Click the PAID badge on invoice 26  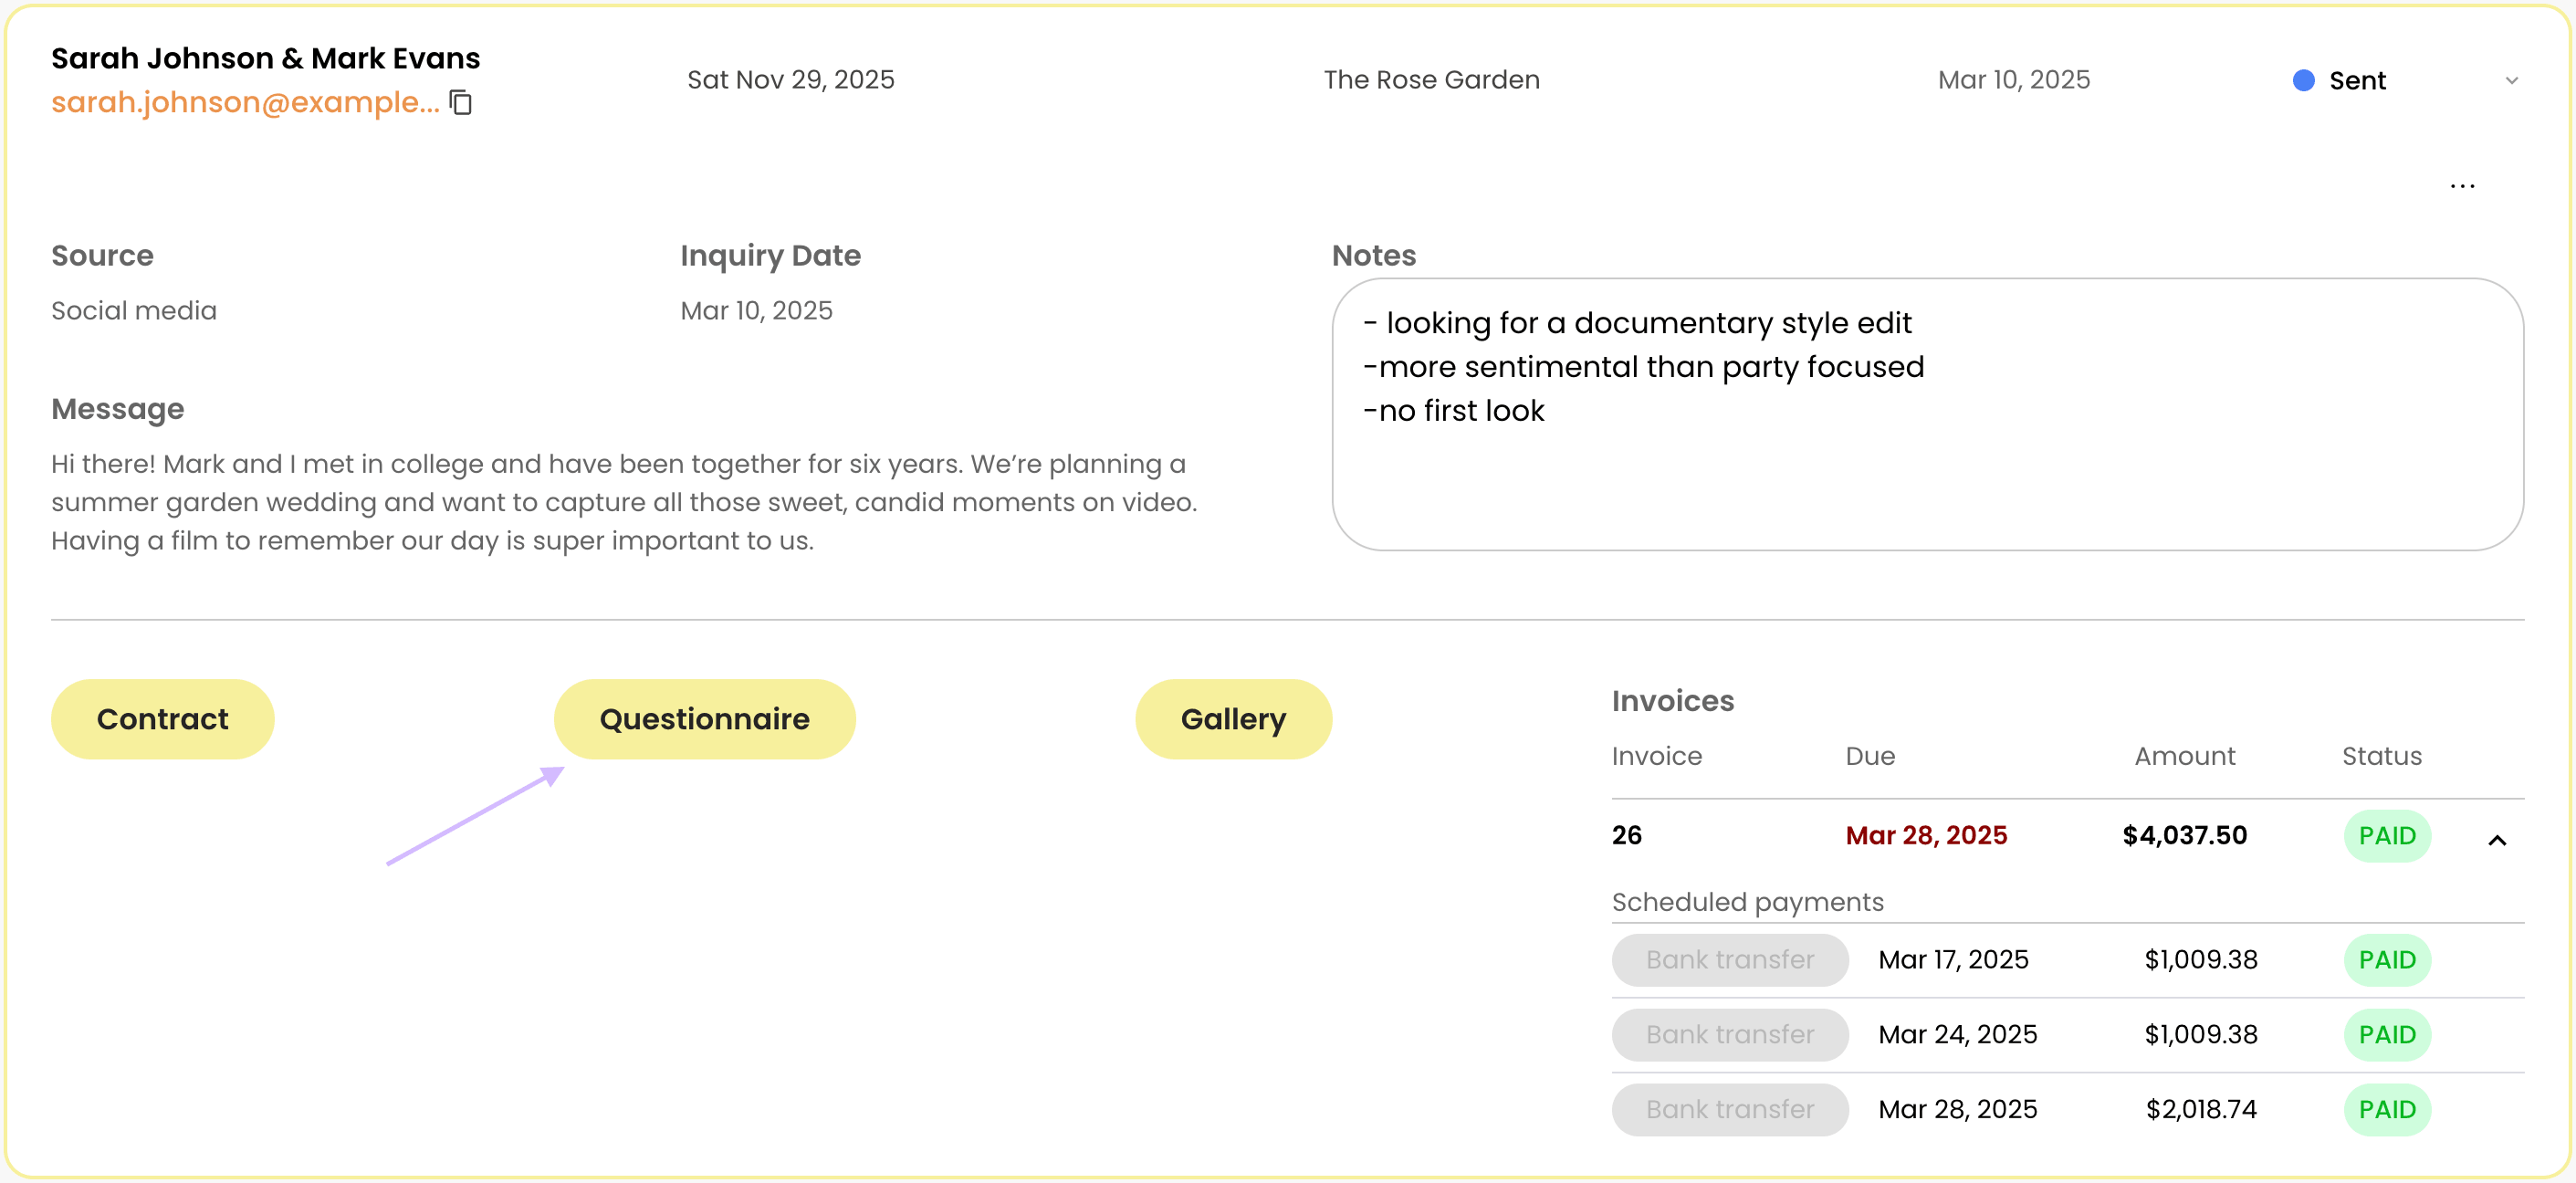coord(2386,836)
